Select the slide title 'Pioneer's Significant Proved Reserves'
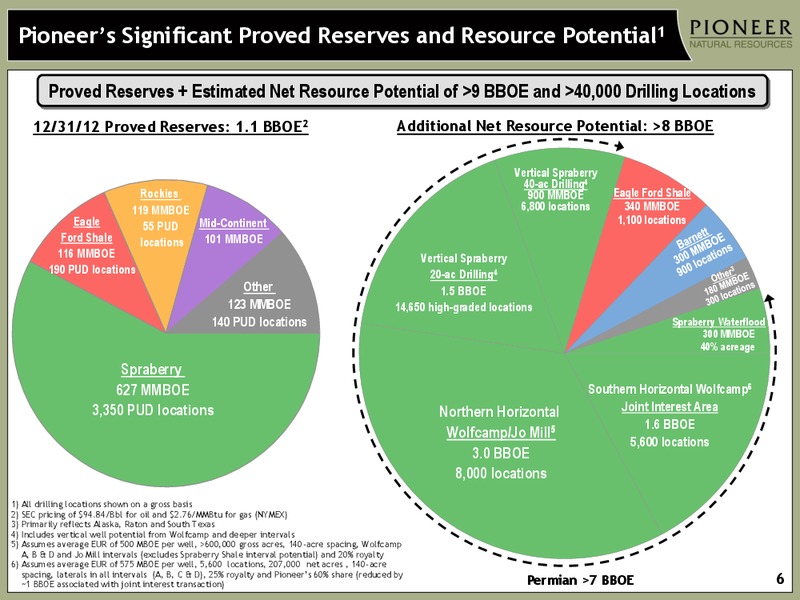Screen dimensions: 800x600 click(x=341, y=36)
